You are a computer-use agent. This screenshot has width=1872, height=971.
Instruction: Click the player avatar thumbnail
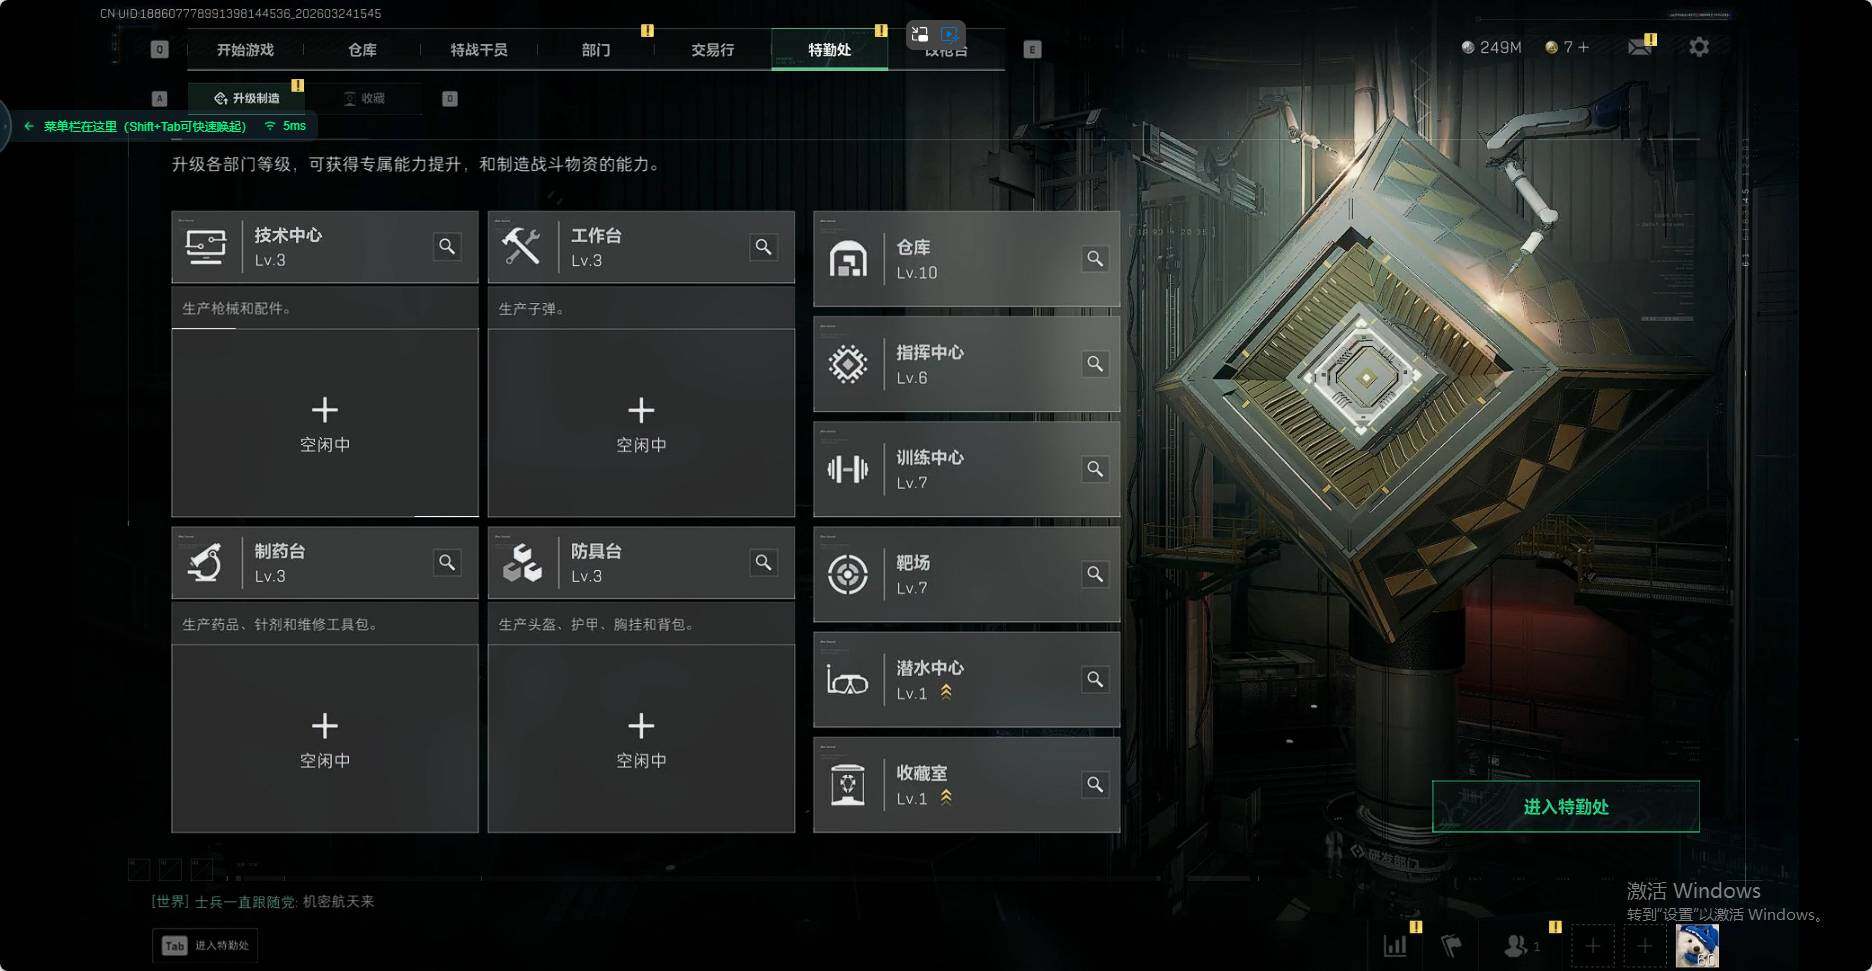point(1697,945)
